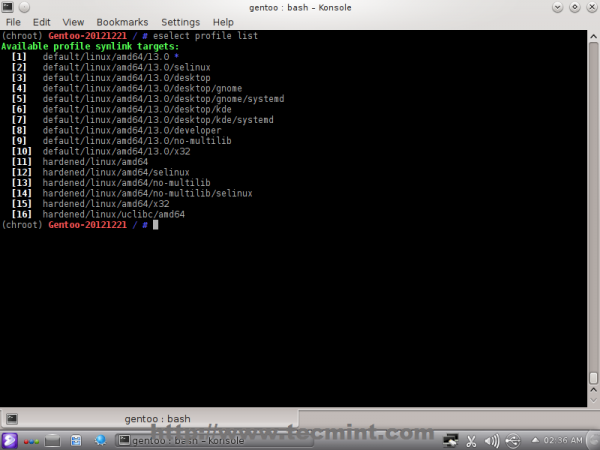The image size is (600, 450).
Task: Click the terminal icon in tab bar
Action: tap(12, 419)
